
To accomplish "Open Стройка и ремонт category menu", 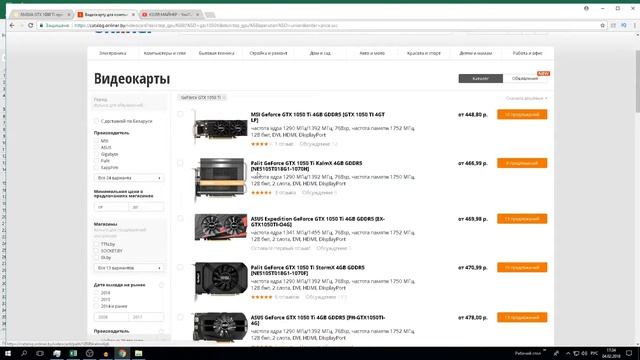I will [268, 53].
